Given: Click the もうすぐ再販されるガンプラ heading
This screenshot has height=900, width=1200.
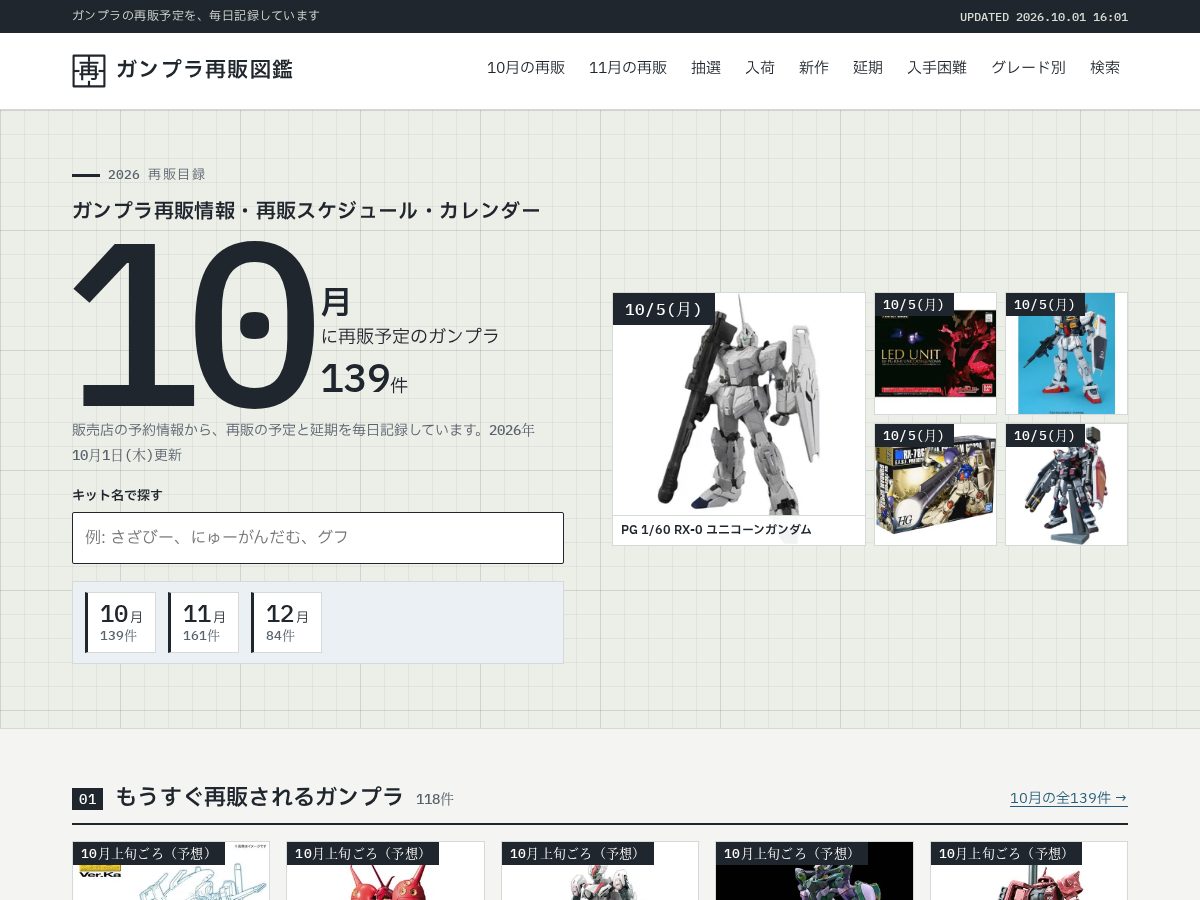Looking at the screenshot, I should [x=259, y=797].
